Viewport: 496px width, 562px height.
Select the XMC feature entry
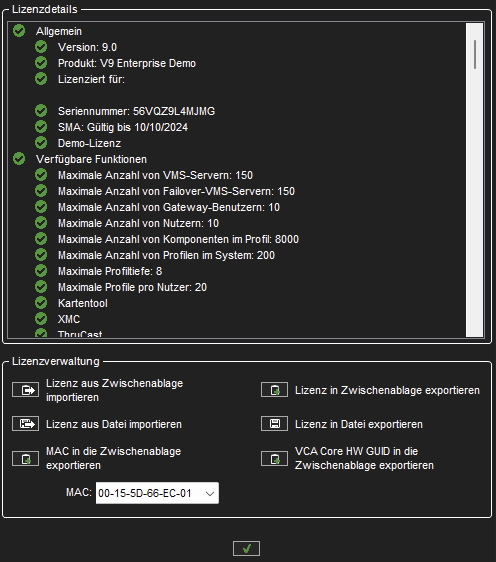click(x=69, y=319)
